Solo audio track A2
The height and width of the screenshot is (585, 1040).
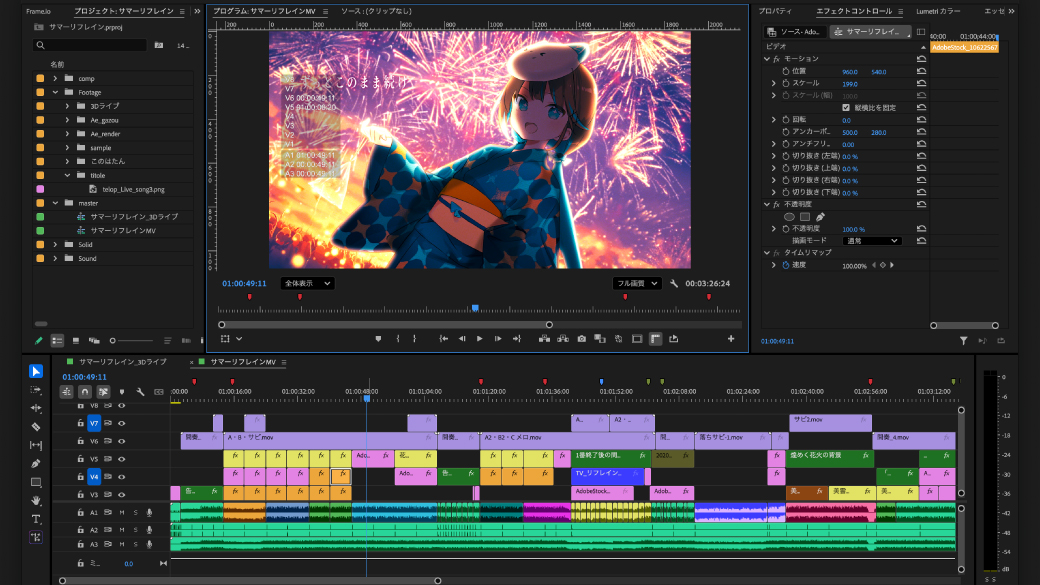[135, 530]
